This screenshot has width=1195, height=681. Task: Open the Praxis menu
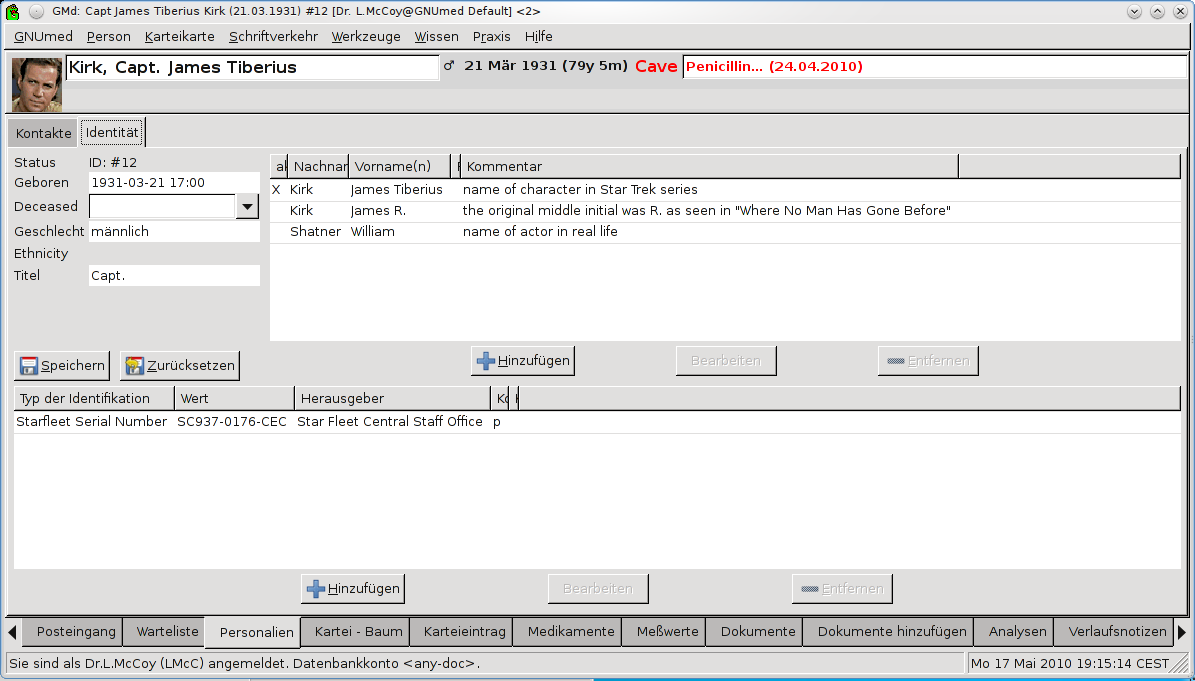point(492,37)
